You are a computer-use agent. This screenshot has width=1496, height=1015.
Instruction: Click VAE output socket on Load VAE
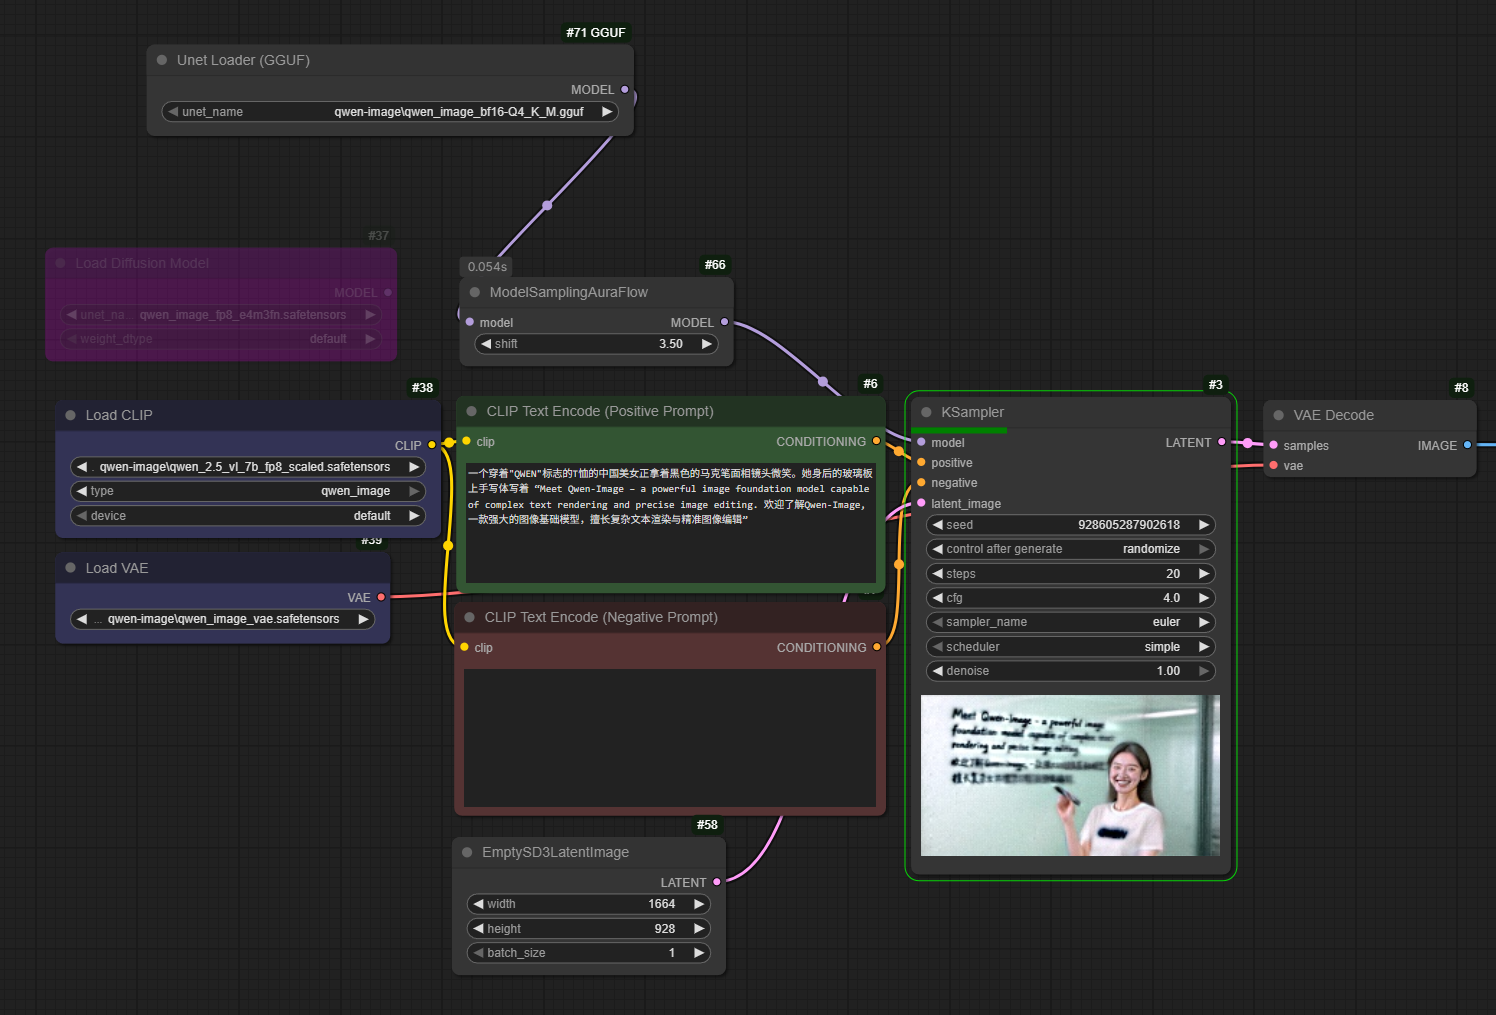point(381,597)
